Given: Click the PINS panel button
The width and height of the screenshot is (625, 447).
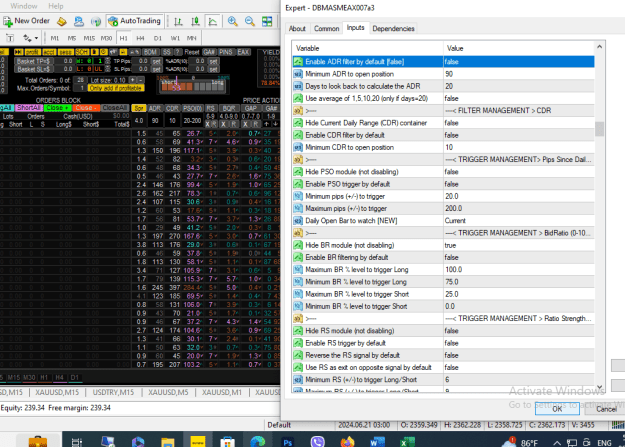Looking at the screenshot, I should pyautogui.click(x=226, y=52).
